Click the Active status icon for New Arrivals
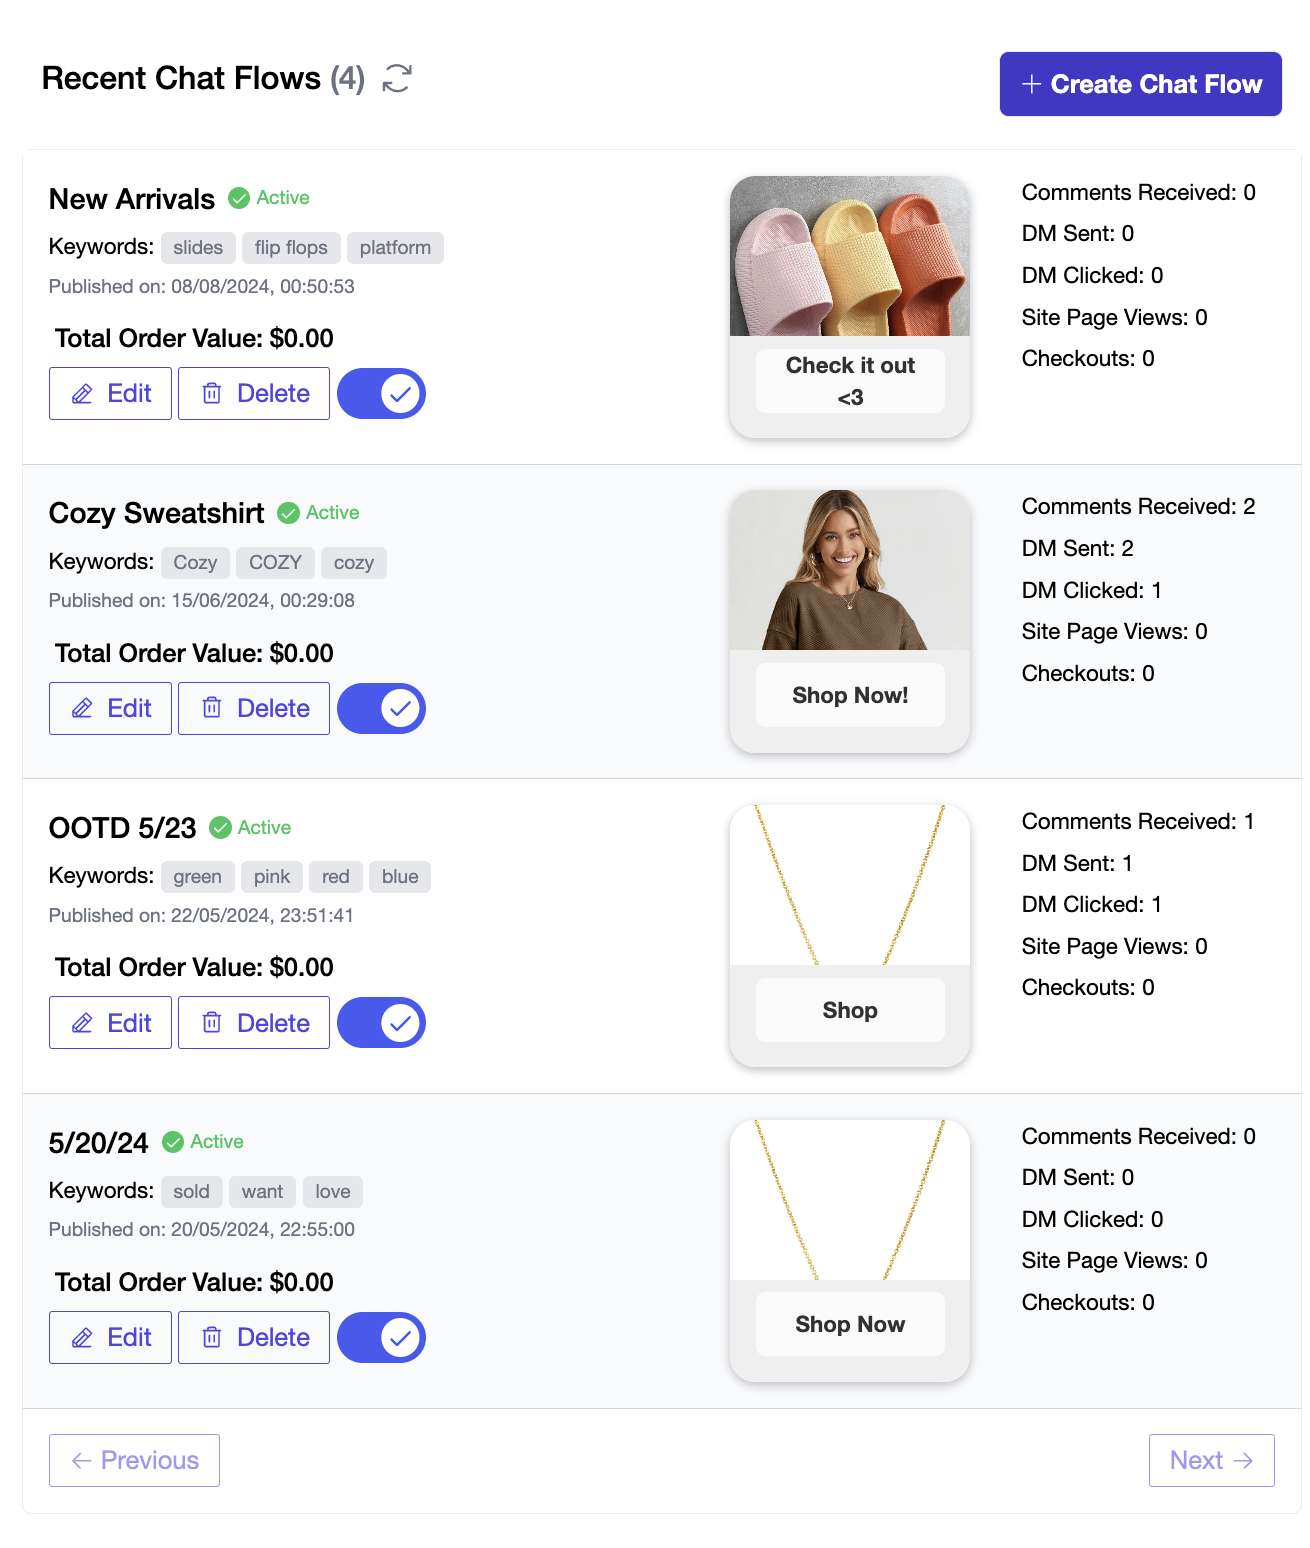This screenshot has height=1548, width=1310. point(239,198)
